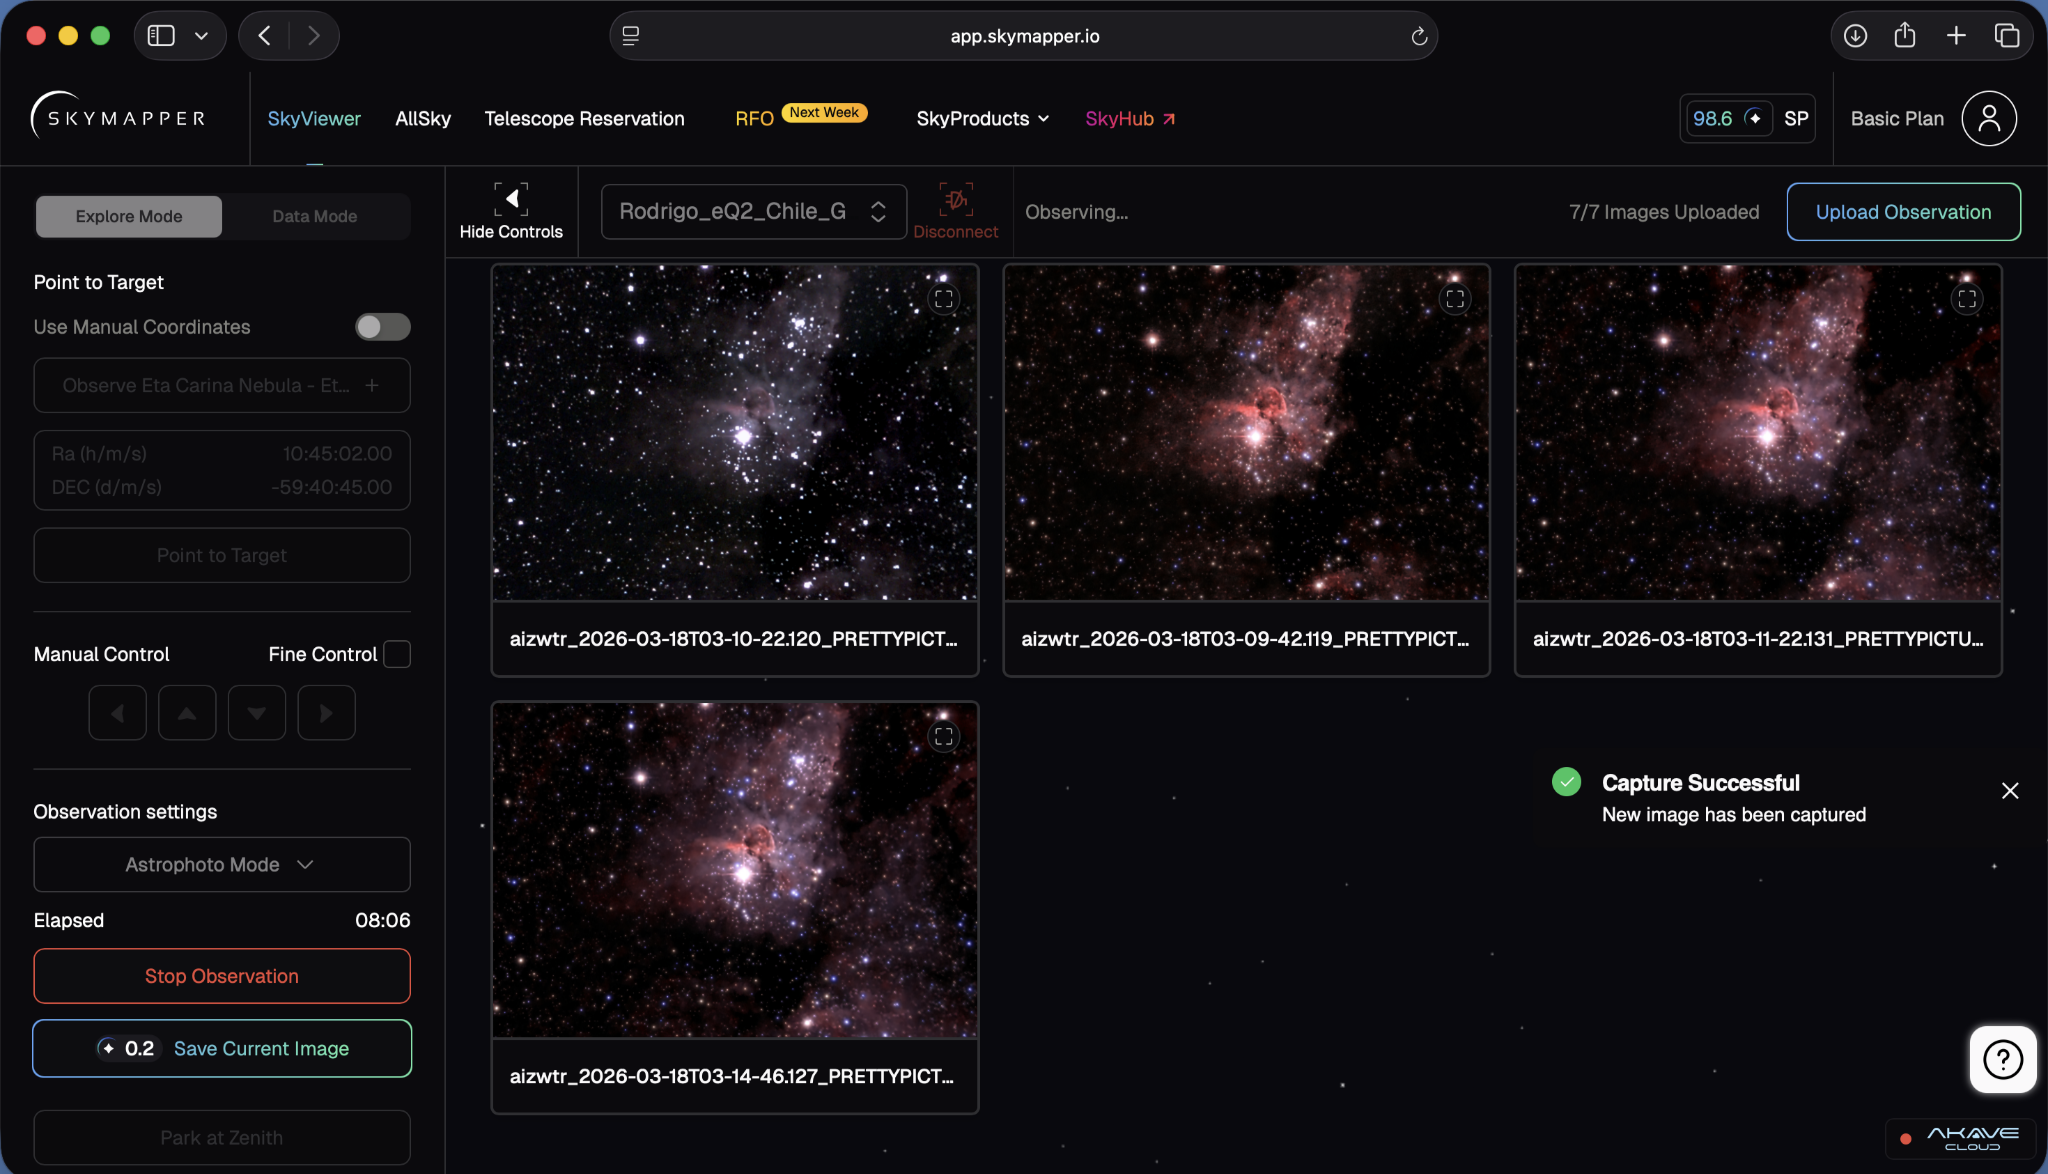2048x1174 pixels.
Task: Open the Telescope Reservation tab
Action: point(584,119)
